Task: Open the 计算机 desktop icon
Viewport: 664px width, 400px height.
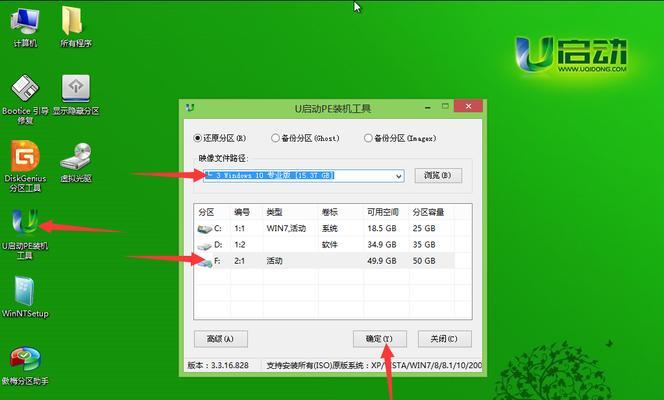Action: click(25, 27)
